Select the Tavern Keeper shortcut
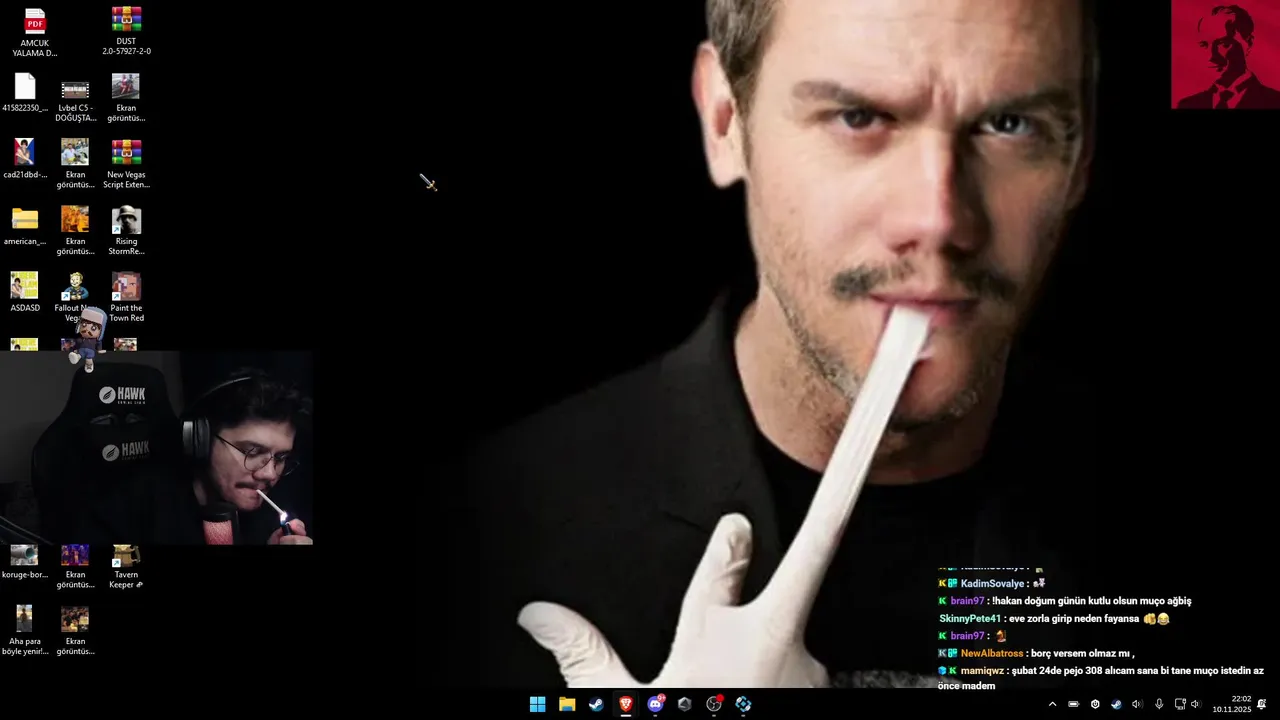Viewport: 1280px width, 720px height. coord(126,566)
